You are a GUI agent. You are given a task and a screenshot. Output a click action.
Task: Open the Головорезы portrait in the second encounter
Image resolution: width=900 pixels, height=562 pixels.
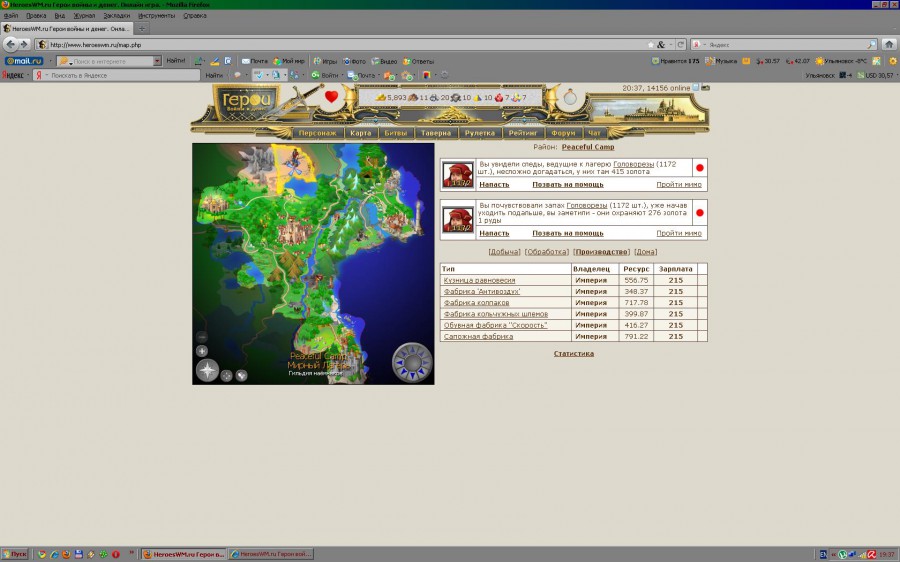[458, 219]
